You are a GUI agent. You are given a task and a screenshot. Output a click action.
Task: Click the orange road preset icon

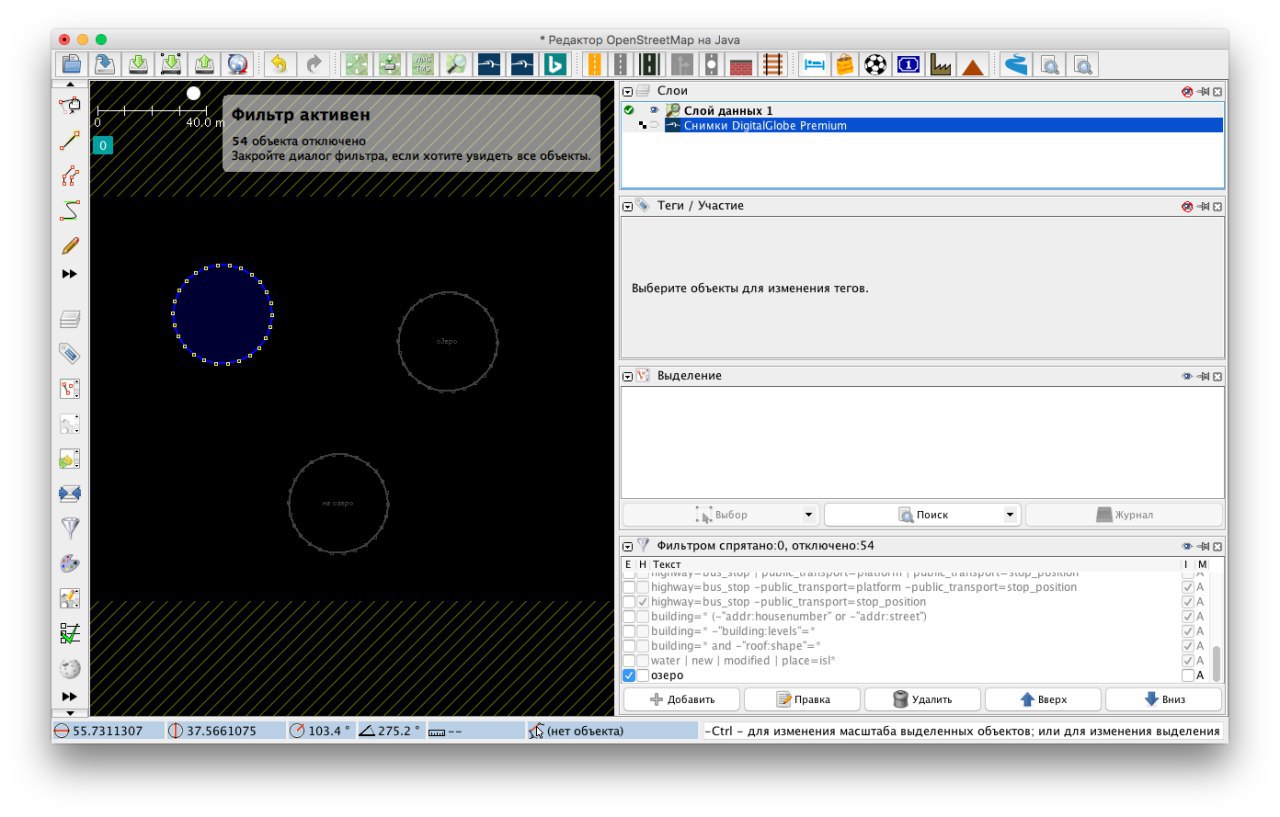(595, 65)
